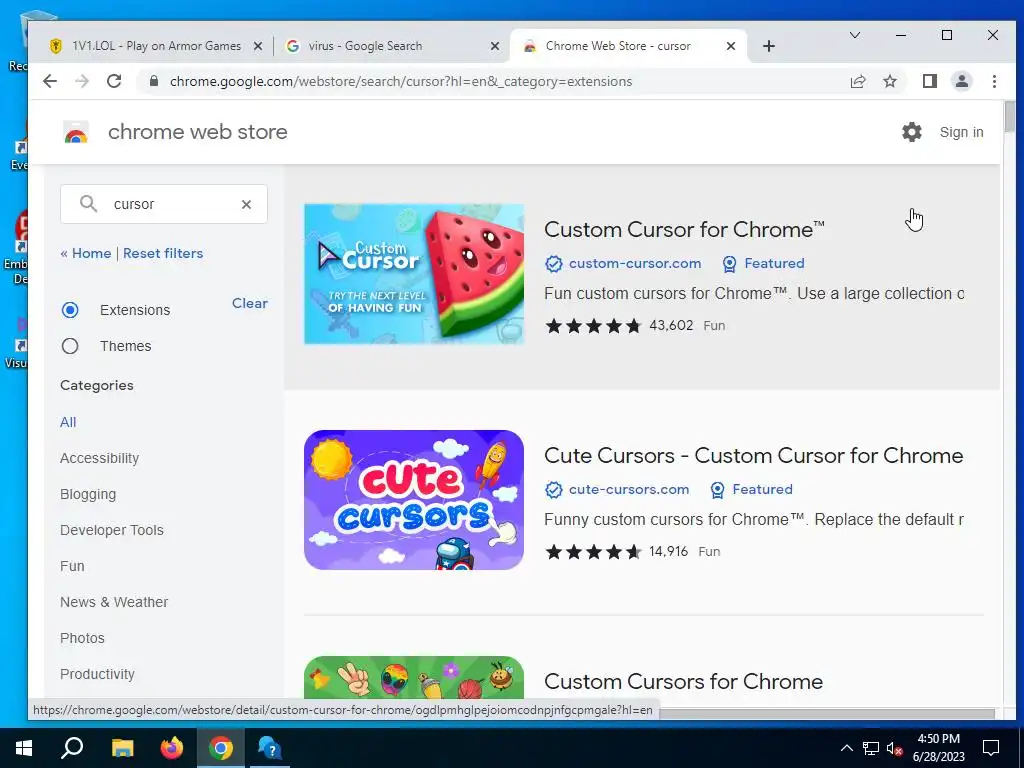Click the Chrome Web Store logo

[76, 133]
